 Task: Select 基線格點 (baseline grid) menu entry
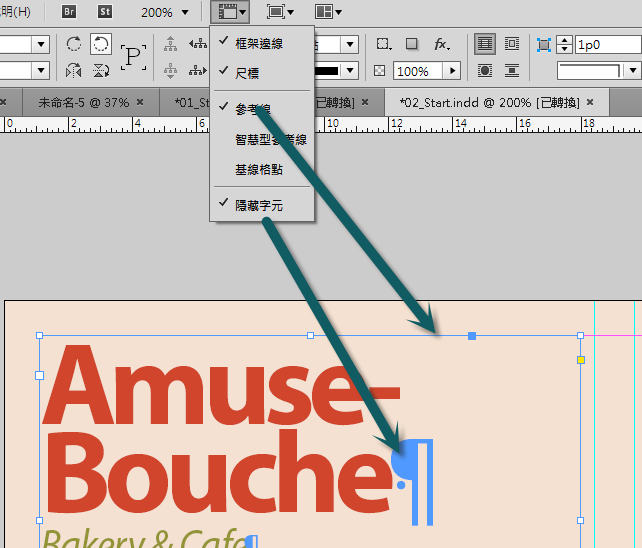click(x=258, y=169)
